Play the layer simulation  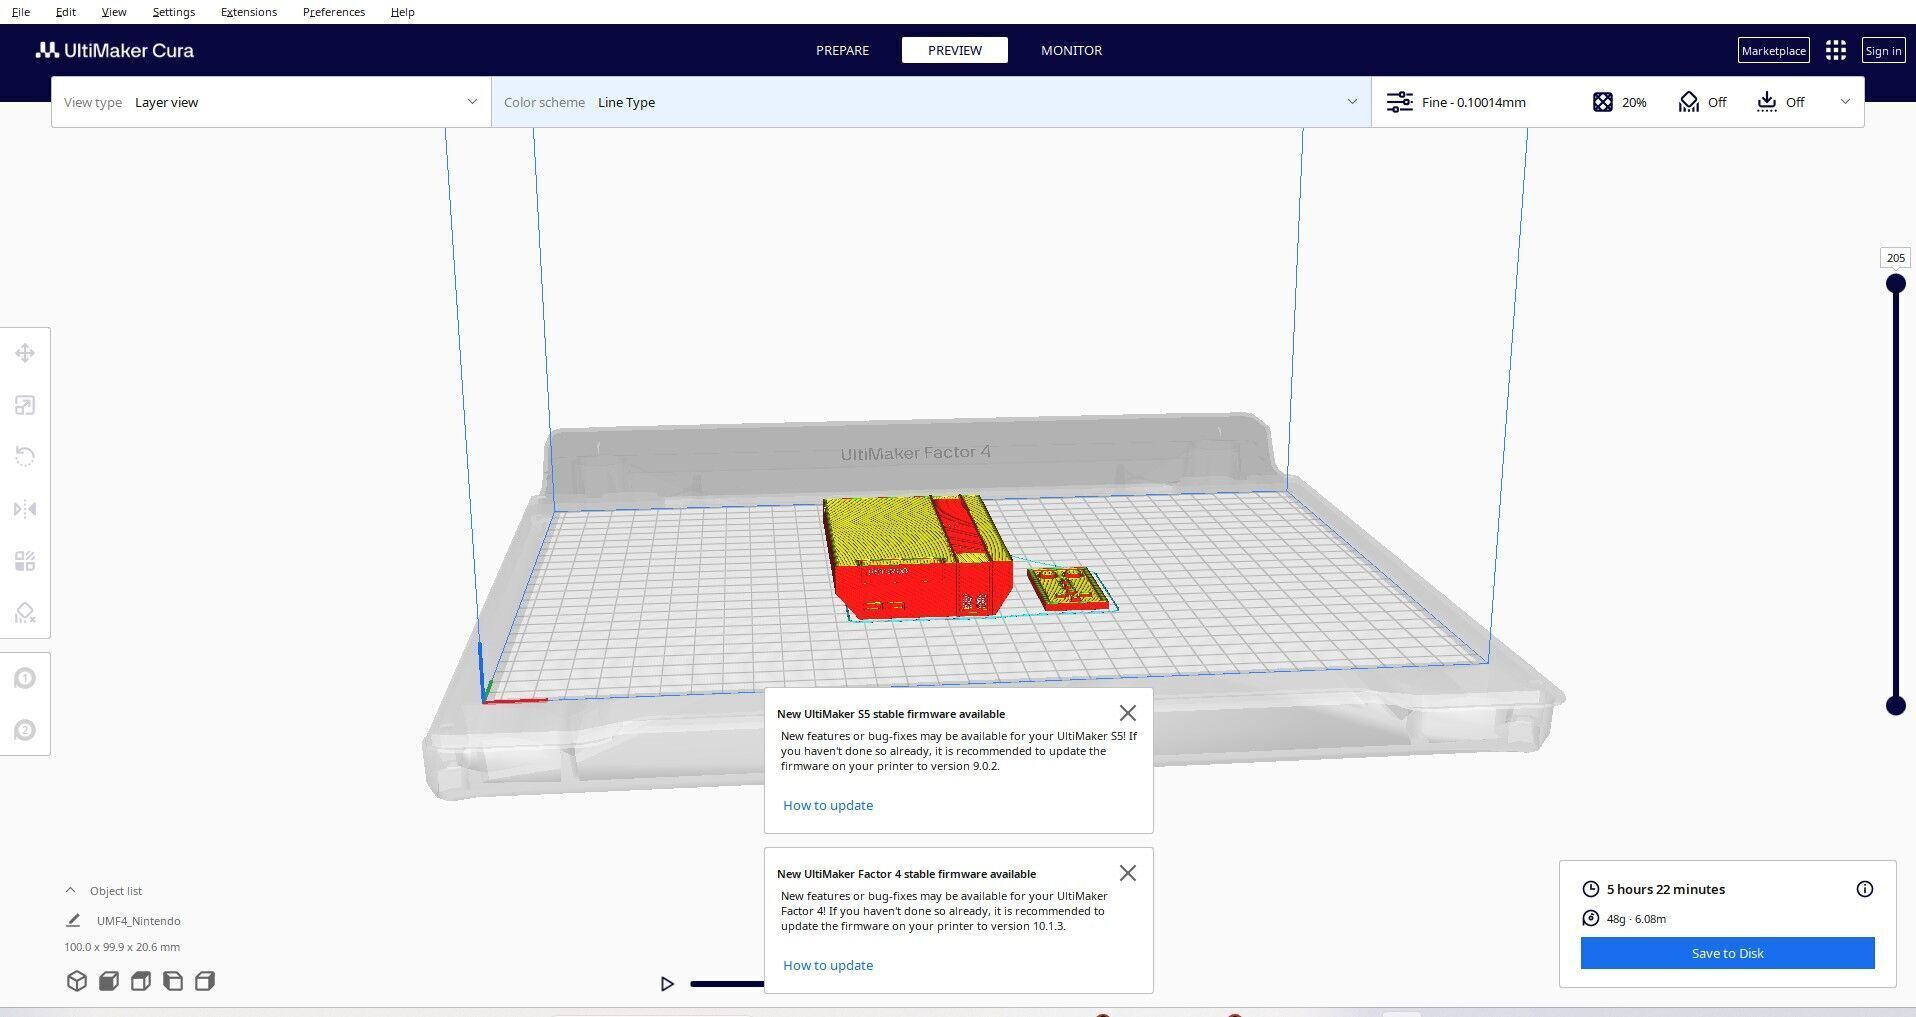point(667,984)
